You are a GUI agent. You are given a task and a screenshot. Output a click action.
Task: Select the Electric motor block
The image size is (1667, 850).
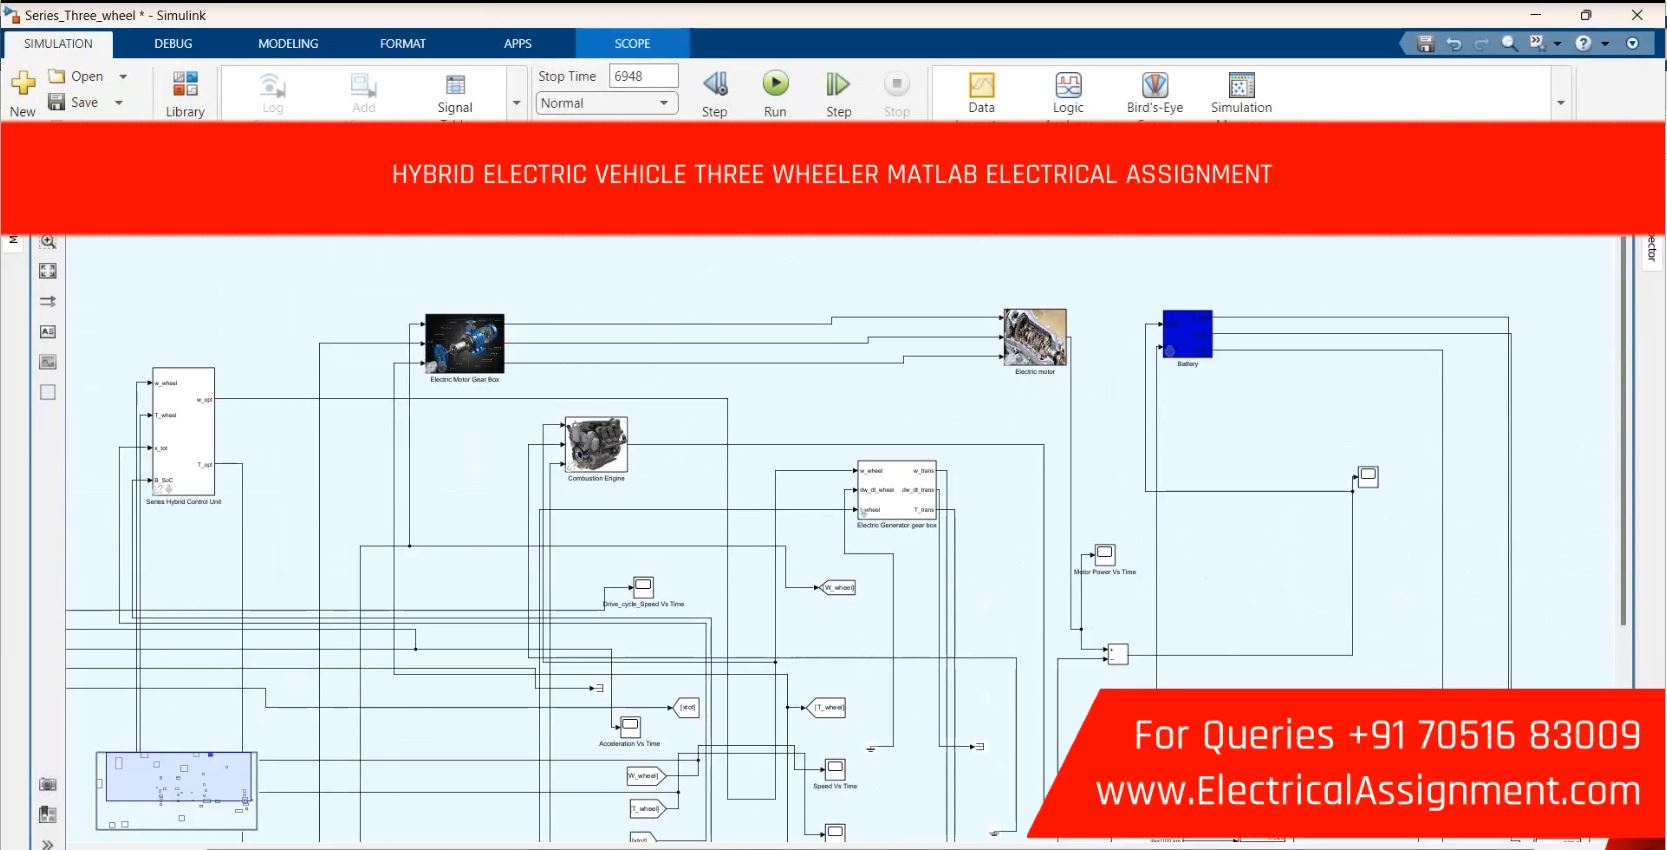point(1035,338)
